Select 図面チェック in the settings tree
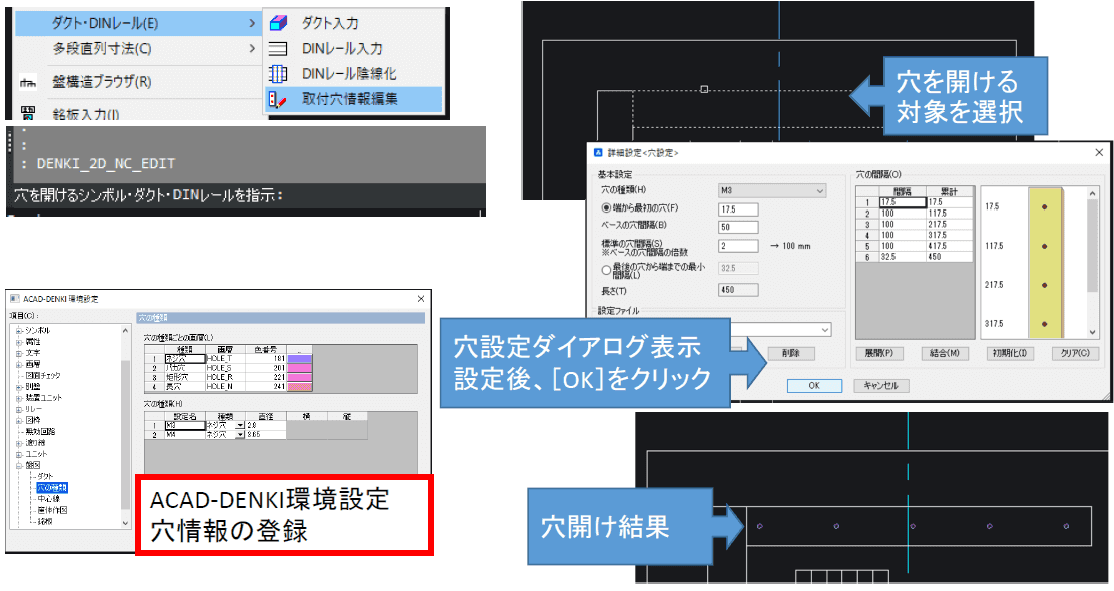Viewport: 1114px width, 591px height. [43, 375]
